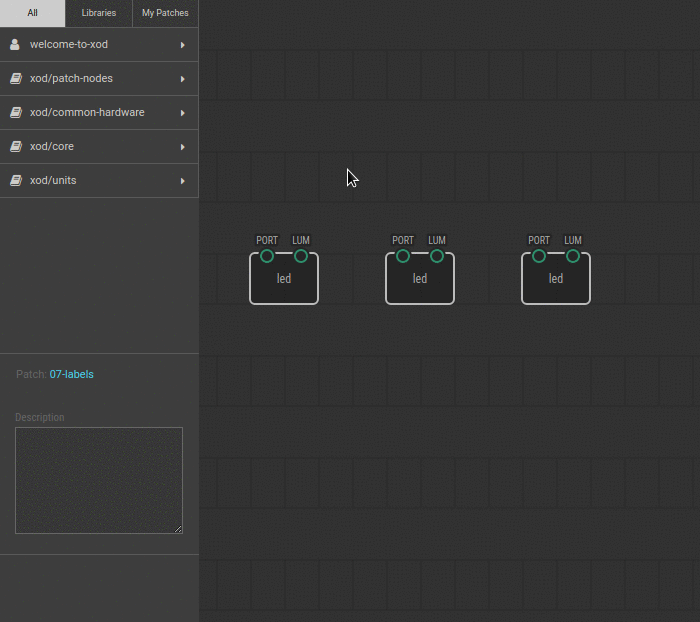This screenshot has width=700, height=622.
Task: Expand xod/patch-nodes library arrow
Action: pyautogui.click(x=183, y=79)
